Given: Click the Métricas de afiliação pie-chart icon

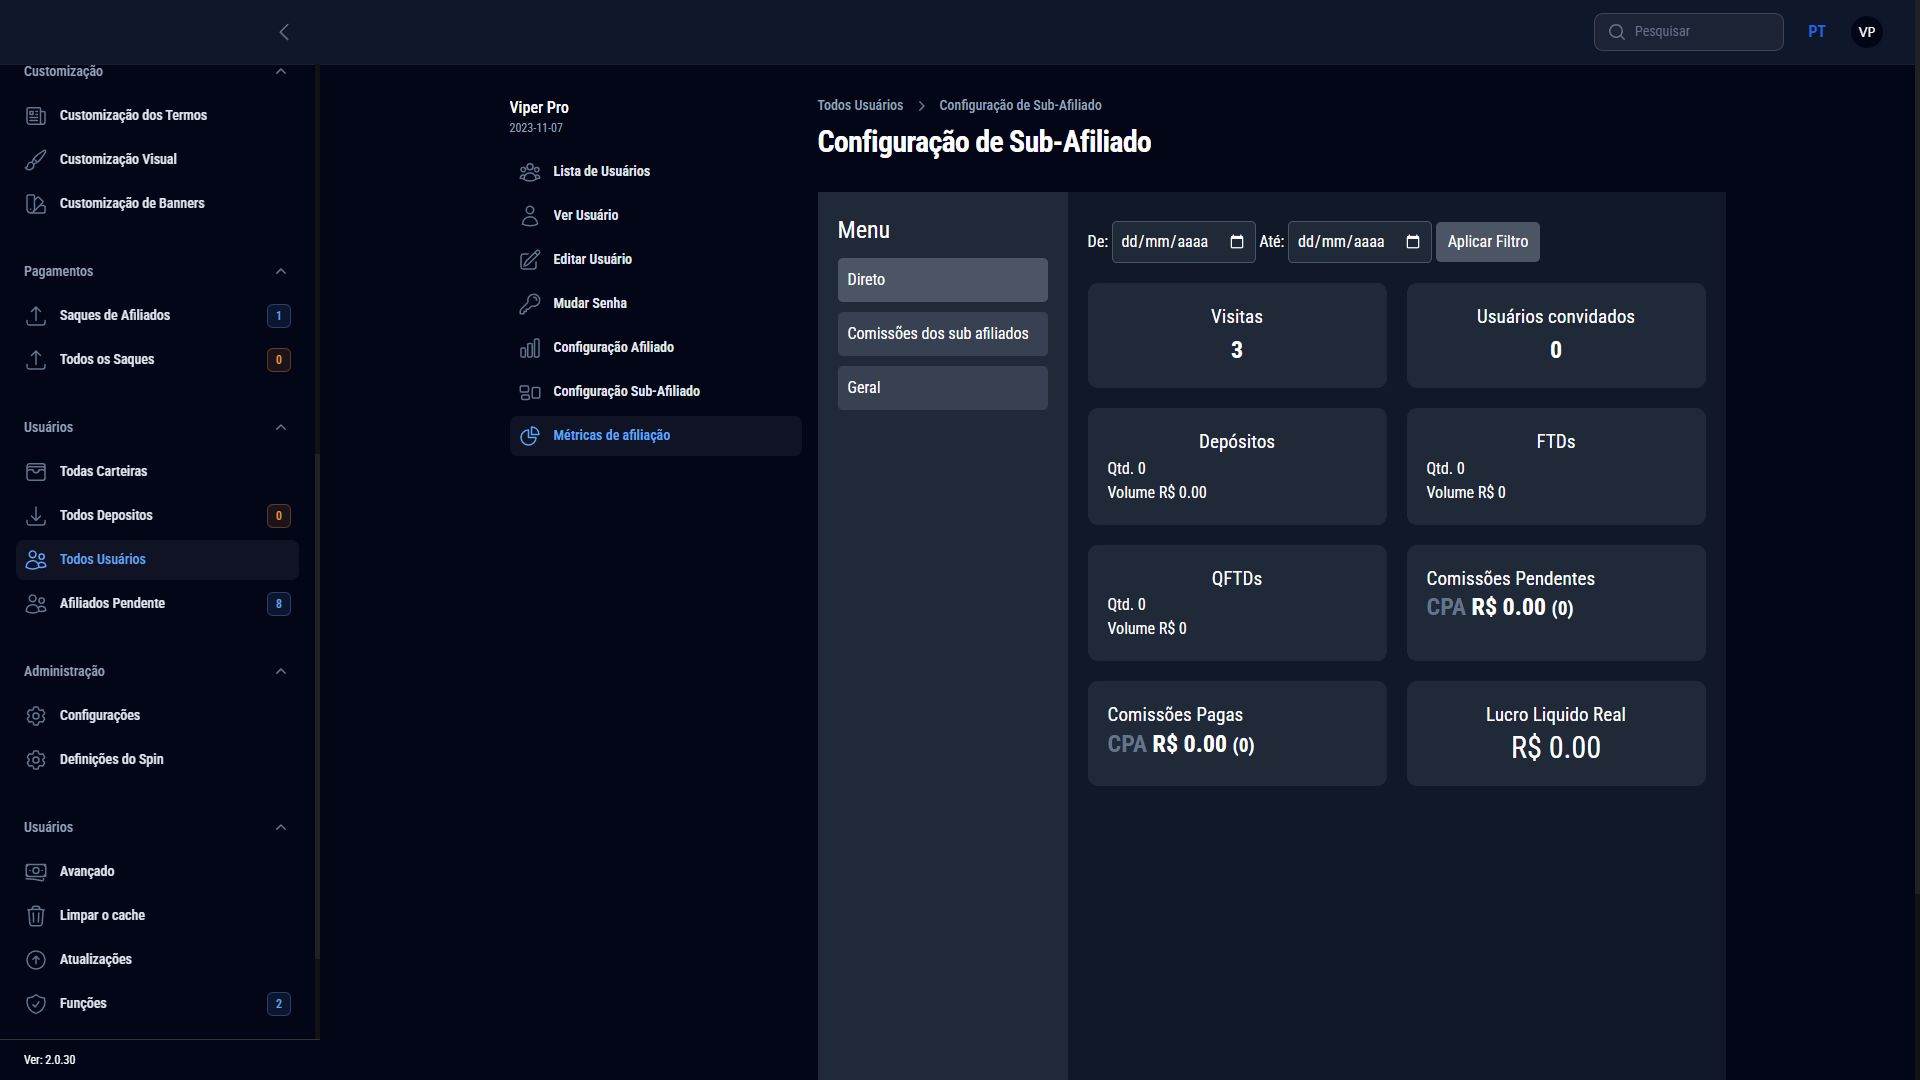Looking at the screenshot, I should (x=530, y=436).
